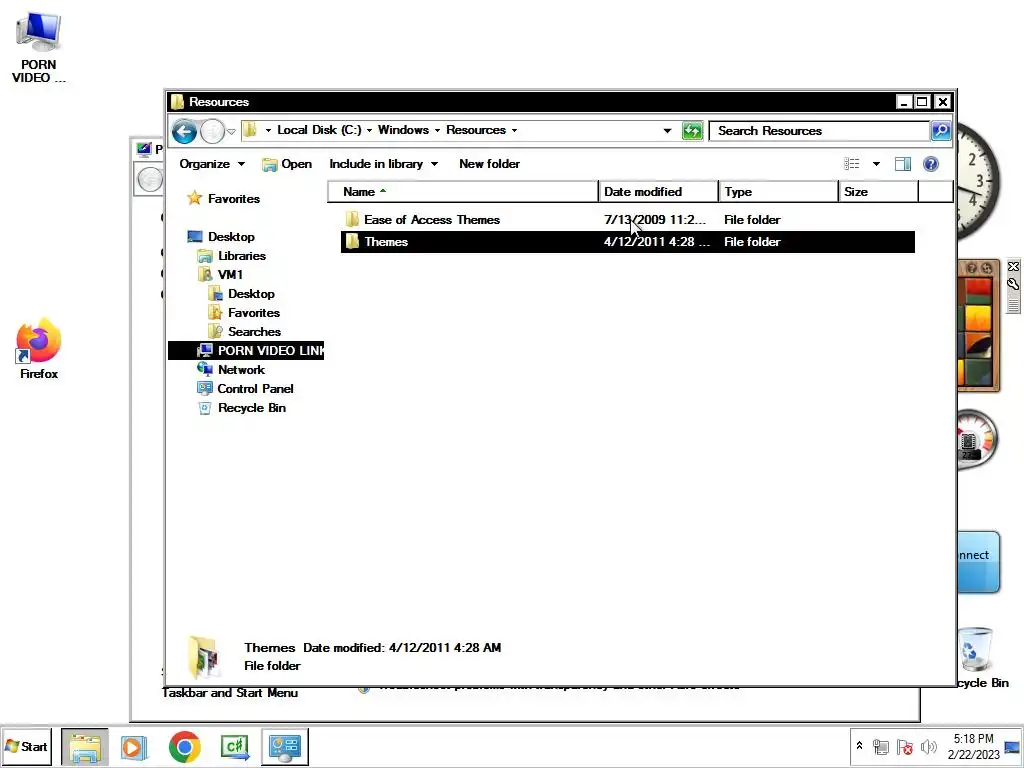Select Windows in the address breadcrumb
This screenshot has height=768, width=1024.
[403, 130]
